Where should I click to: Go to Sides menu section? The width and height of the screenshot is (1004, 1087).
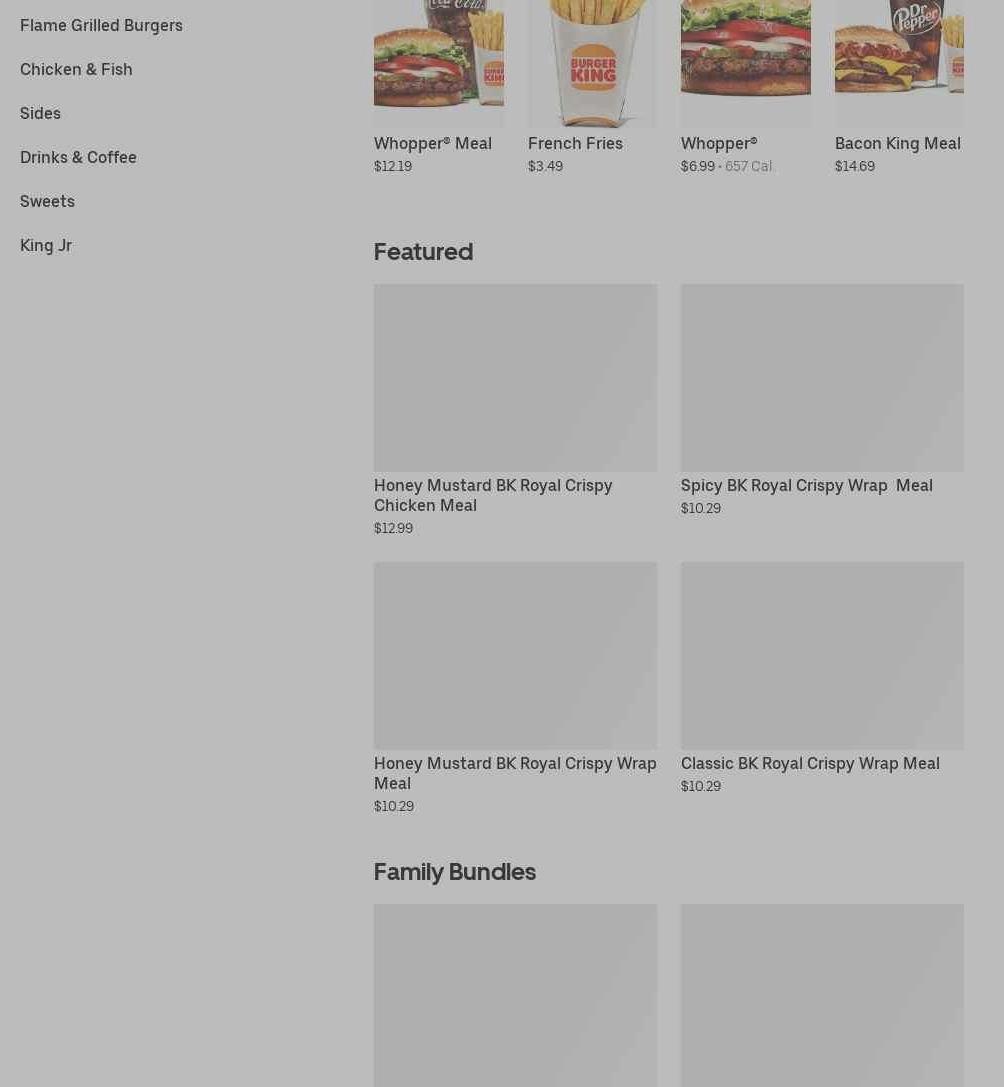click(x=40, y=113)
